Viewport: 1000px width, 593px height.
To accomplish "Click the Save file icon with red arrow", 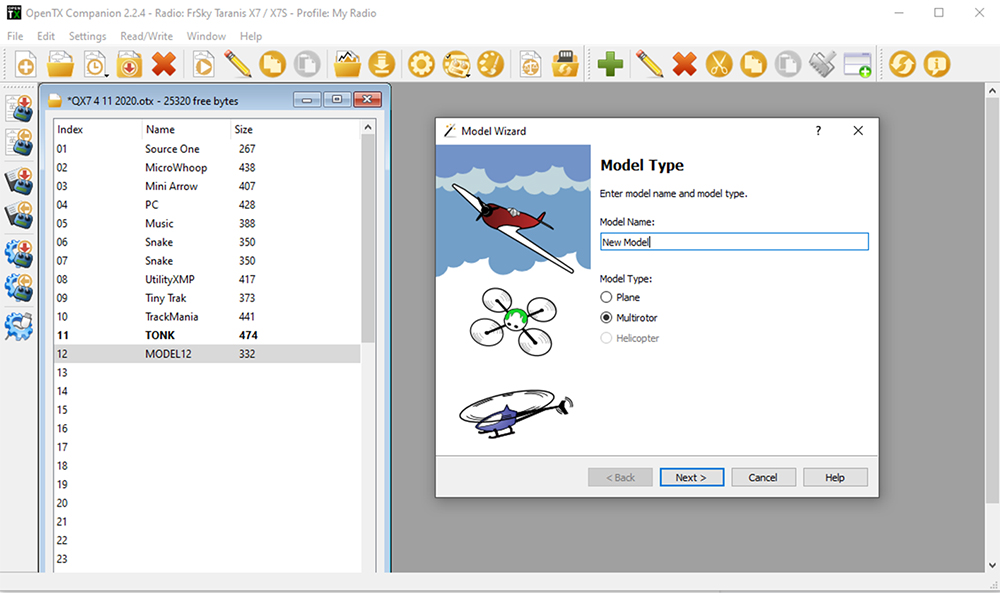I will coord(129,64).
